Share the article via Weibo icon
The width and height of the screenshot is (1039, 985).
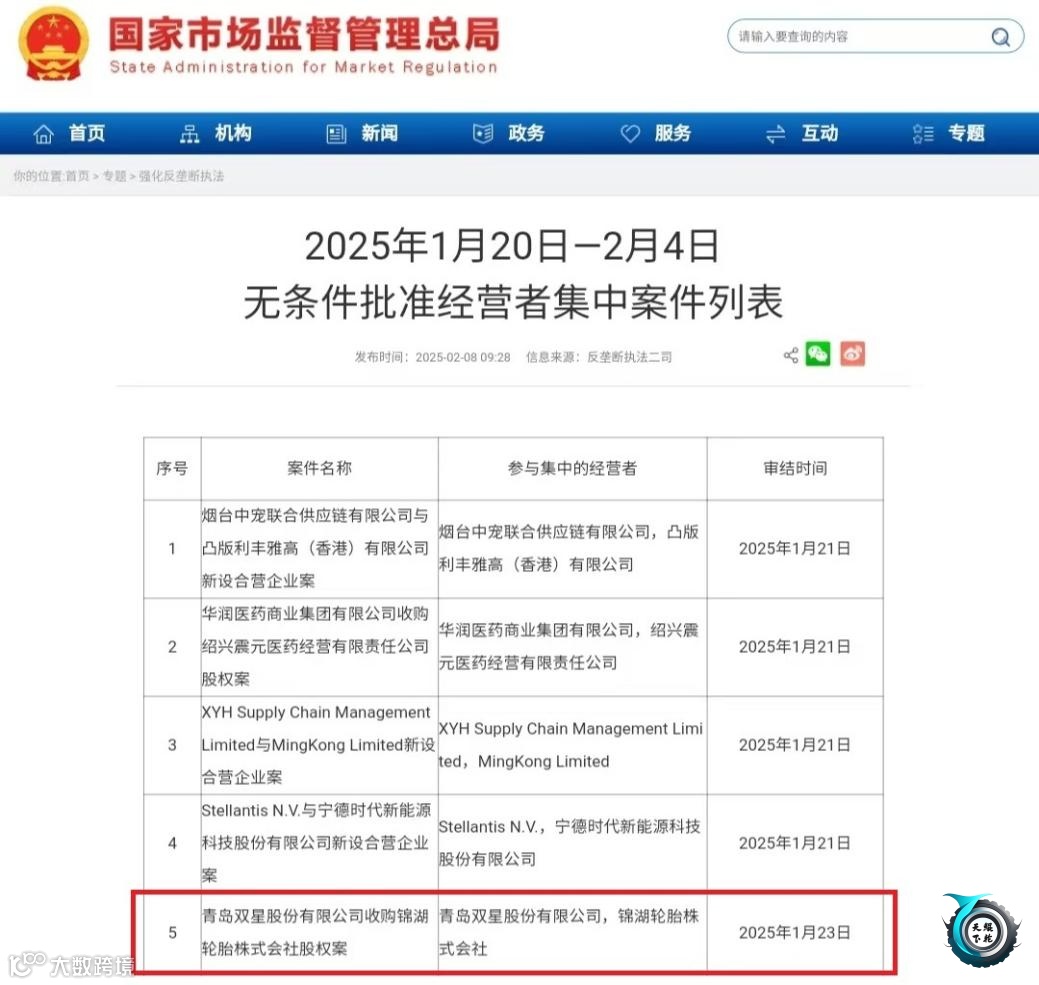(x=853, y=354)
